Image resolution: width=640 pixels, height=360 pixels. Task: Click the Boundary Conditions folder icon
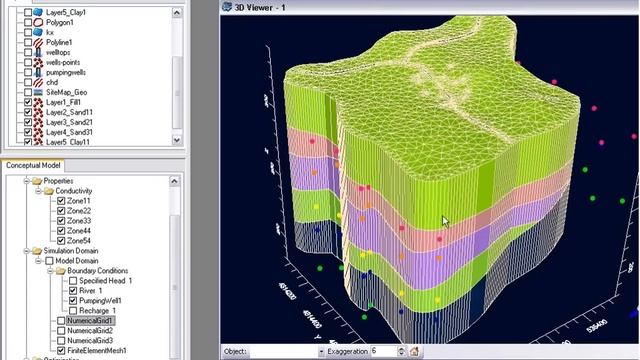61,271
